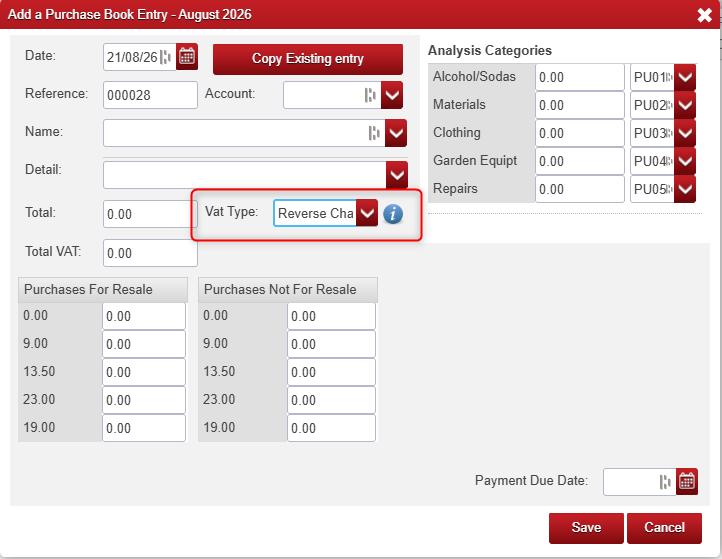722x559 pixels.
Task: Click Purchases Not For Resale 0.00 rate field
Action: [x=331, y=316]
